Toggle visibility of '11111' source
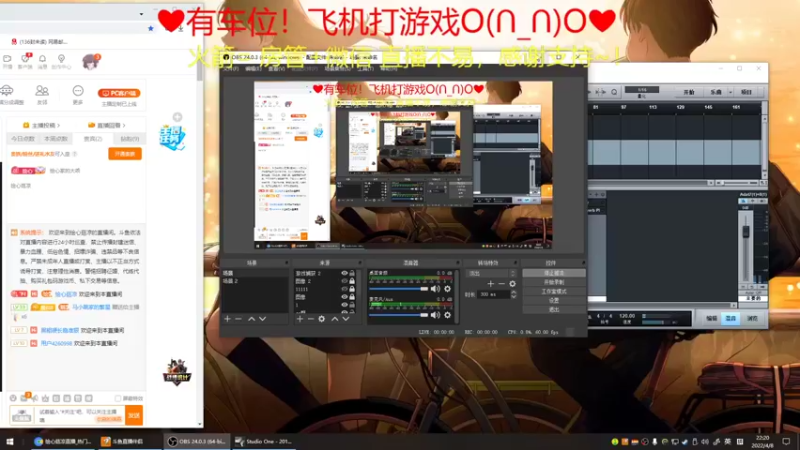 pyautogui.click(x=344, y=289)
